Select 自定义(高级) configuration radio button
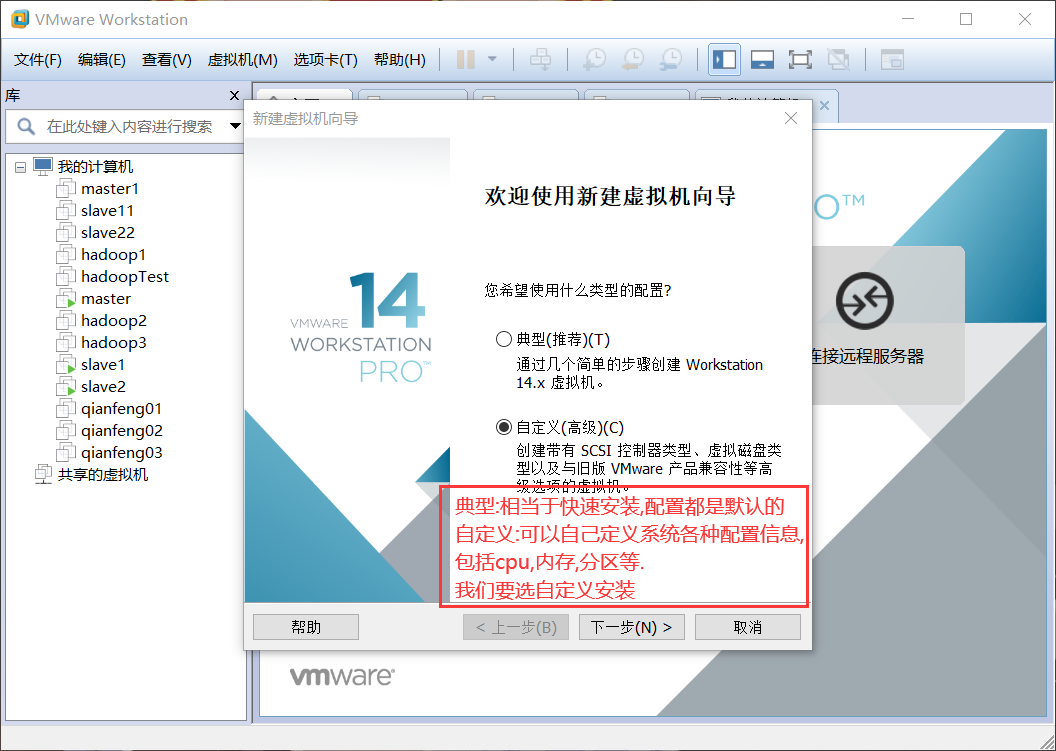 pos(504,427)
